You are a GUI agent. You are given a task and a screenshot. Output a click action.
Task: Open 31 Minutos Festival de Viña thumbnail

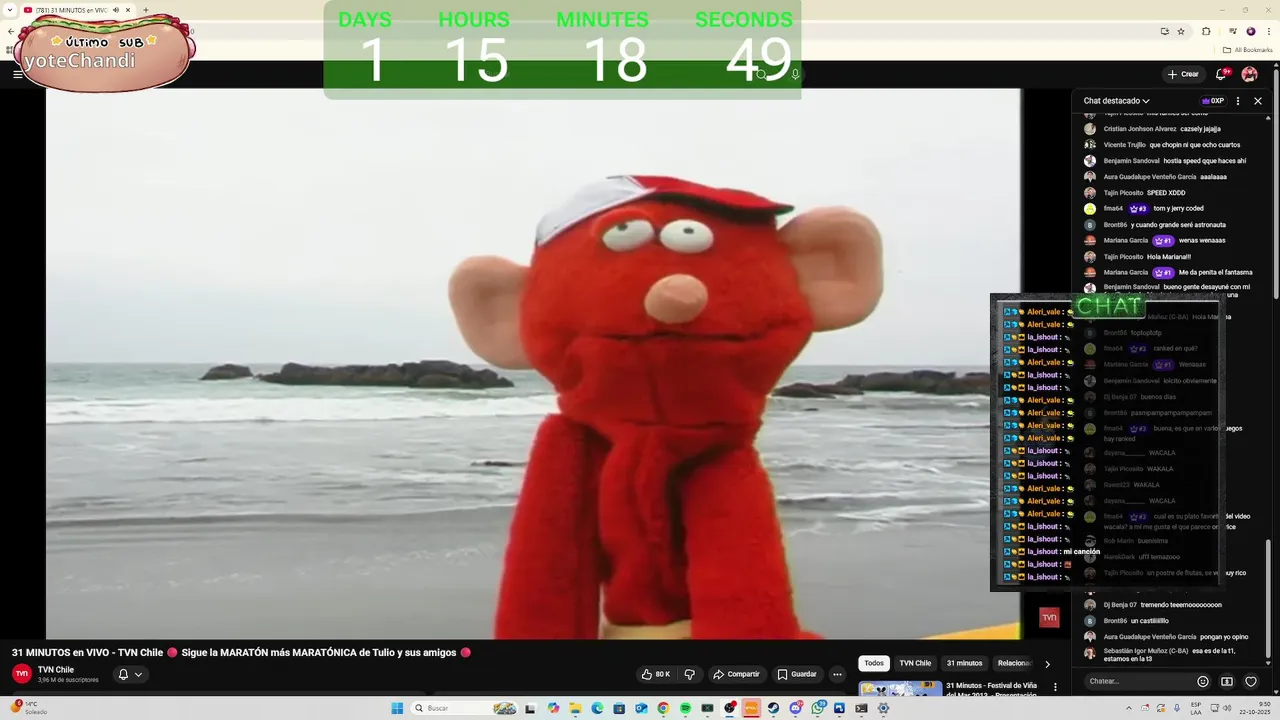[900, 688]
